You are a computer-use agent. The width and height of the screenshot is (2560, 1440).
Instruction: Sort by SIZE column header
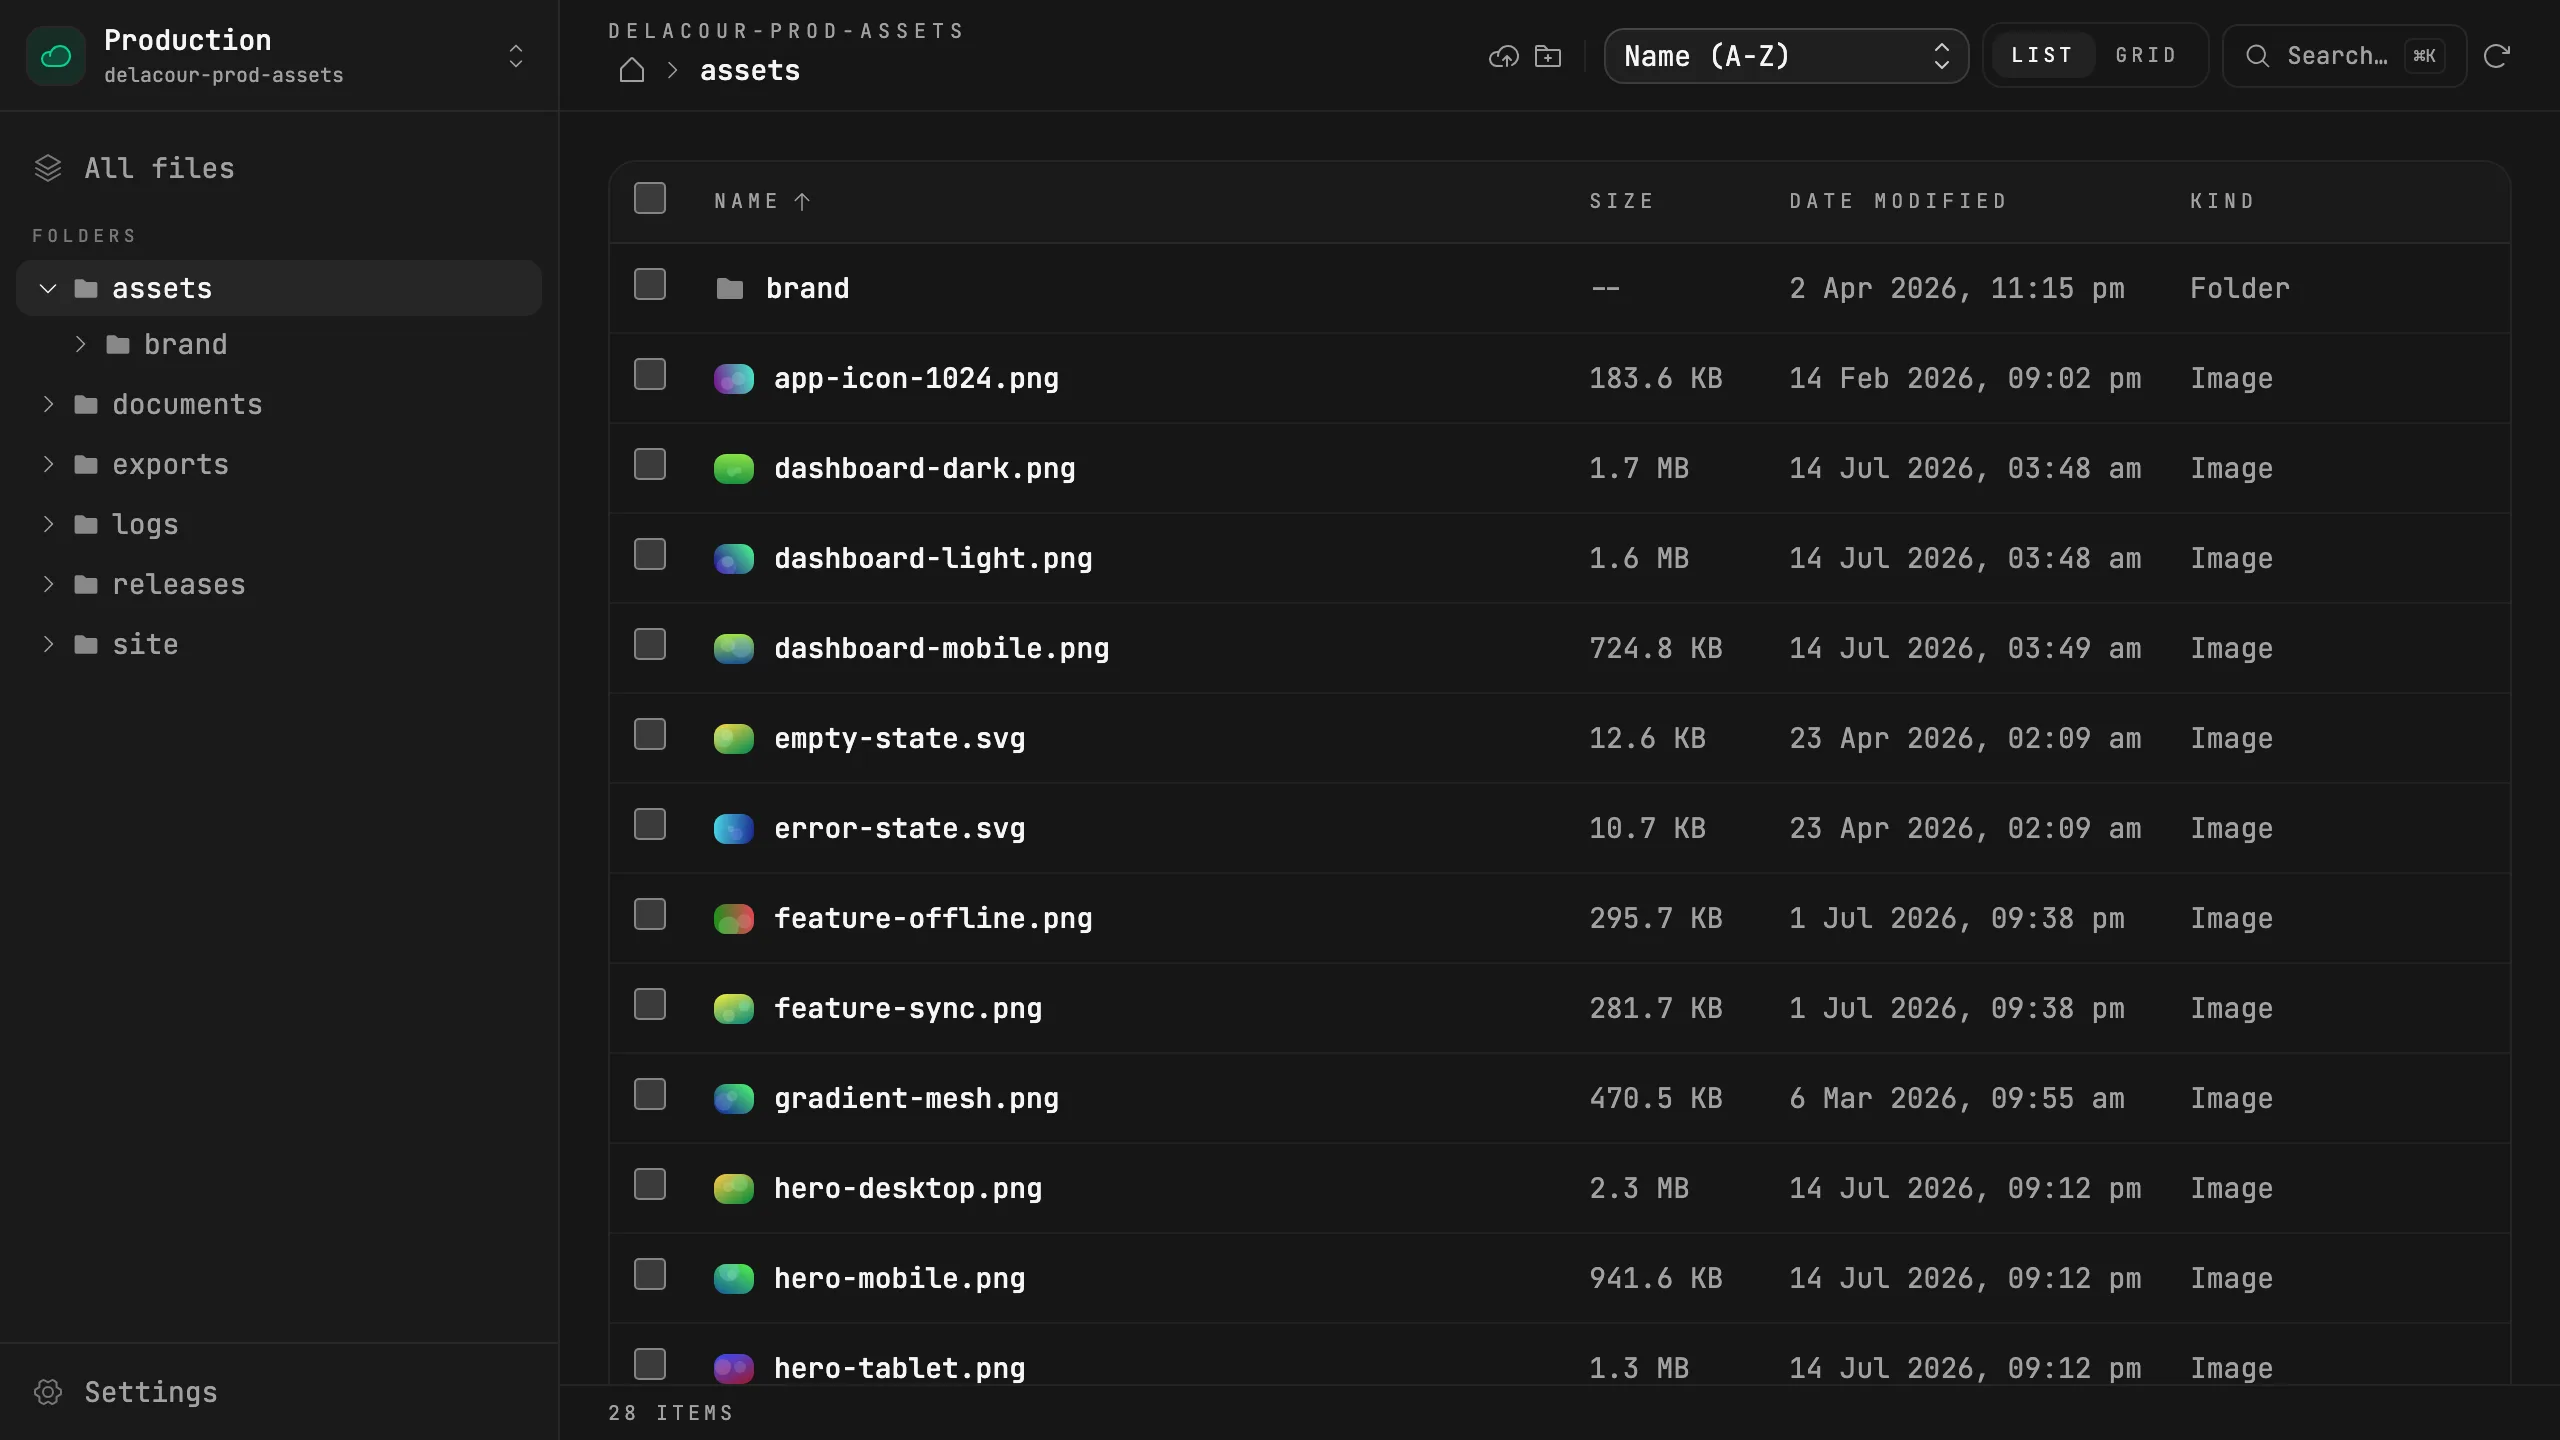pos(1622,201)
